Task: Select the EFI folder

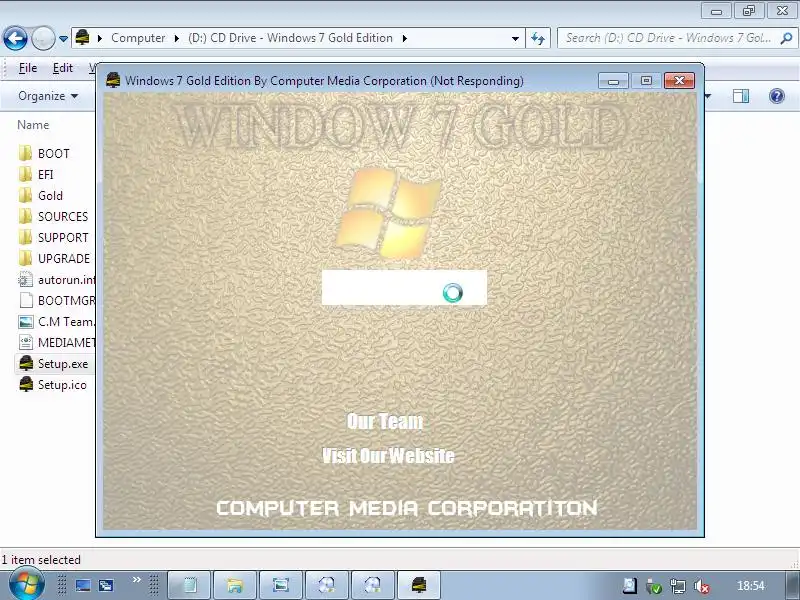Action: click(36, 174)
